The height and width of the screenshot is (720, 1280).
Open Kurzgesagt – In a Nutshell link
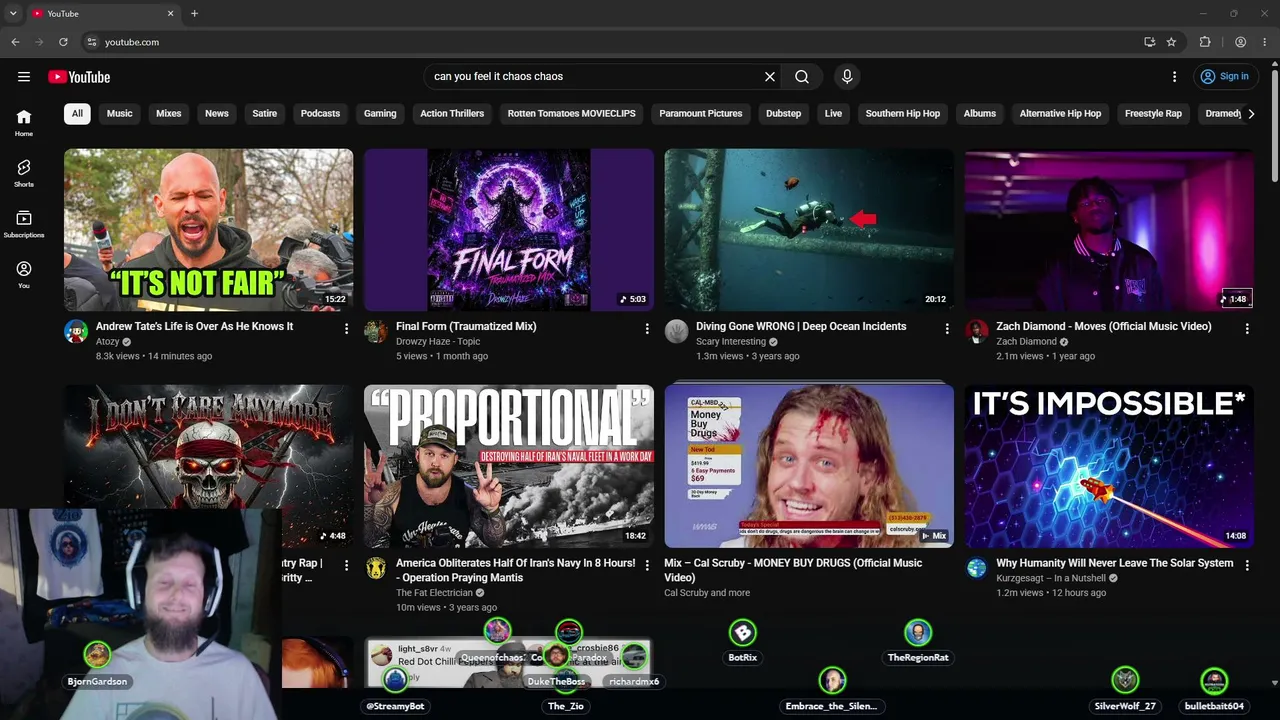[1051, 578]
